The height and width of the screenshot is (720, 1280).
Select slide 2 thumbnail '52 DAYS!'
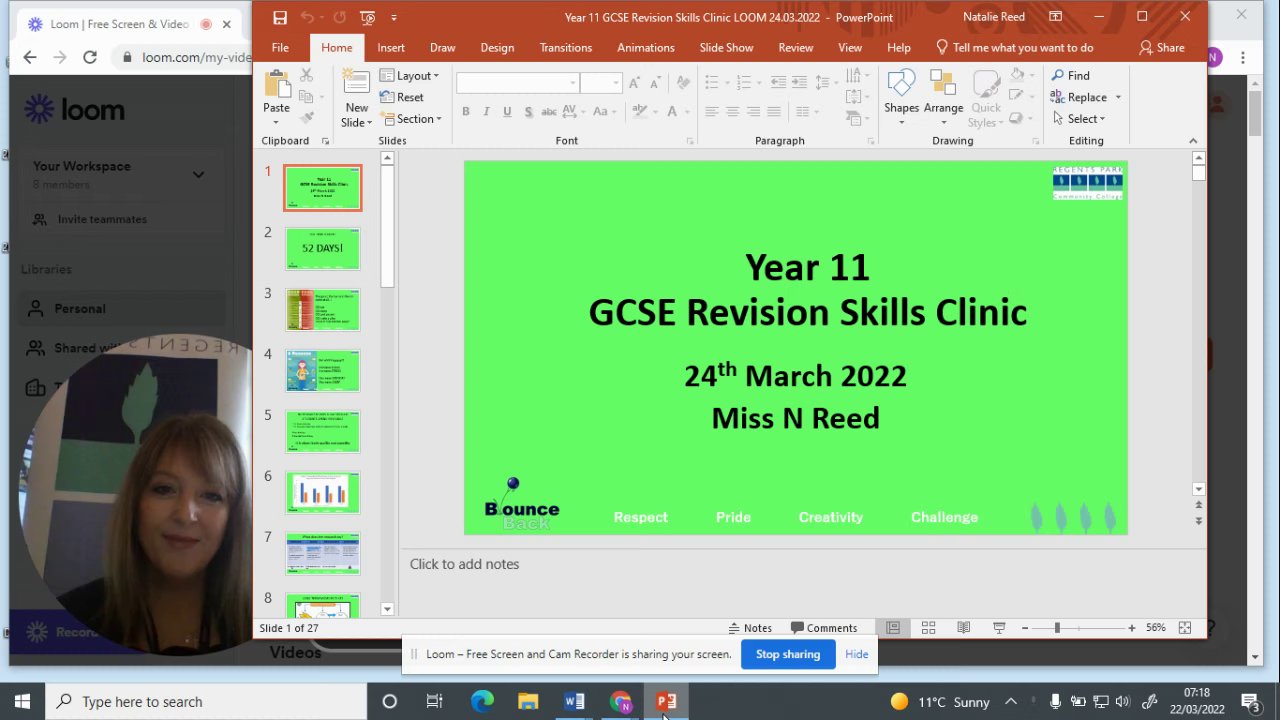[322, 248]
